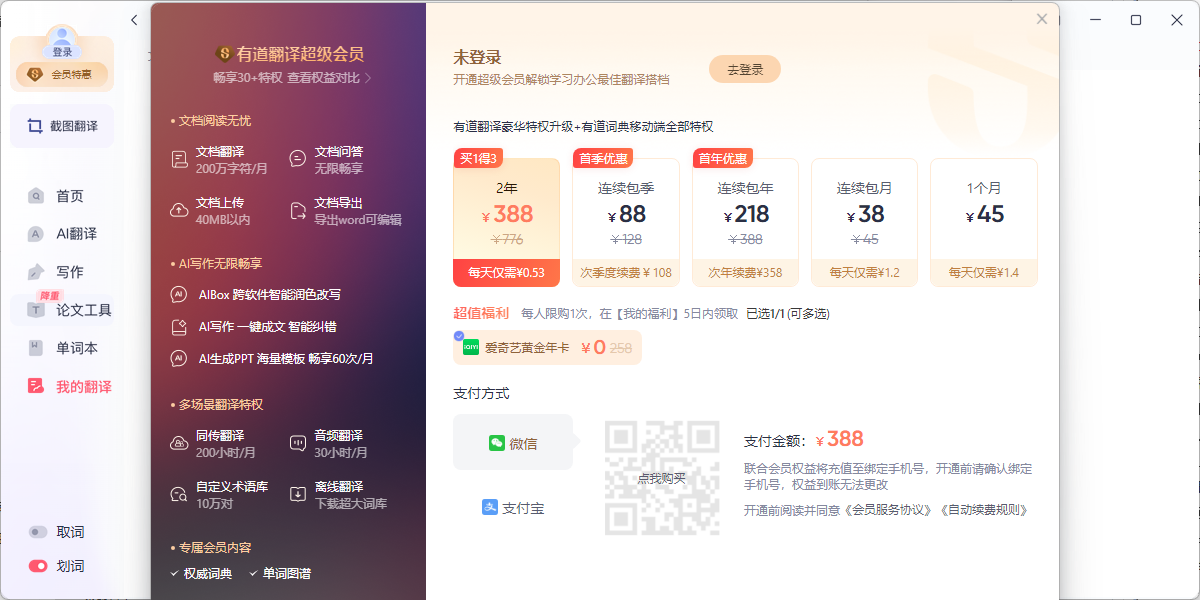1200x600 pixels.
Task: Disable the 划词 selection translate switch
Action: click(x=38, y=566)
